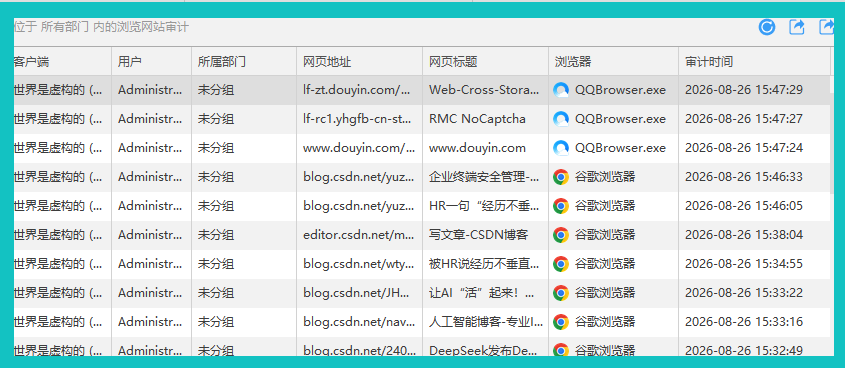Viewport: 845px width, 368px height.
Task: Click the HR一句“经历不垂... title cell
Action: [x=486, y=206]
